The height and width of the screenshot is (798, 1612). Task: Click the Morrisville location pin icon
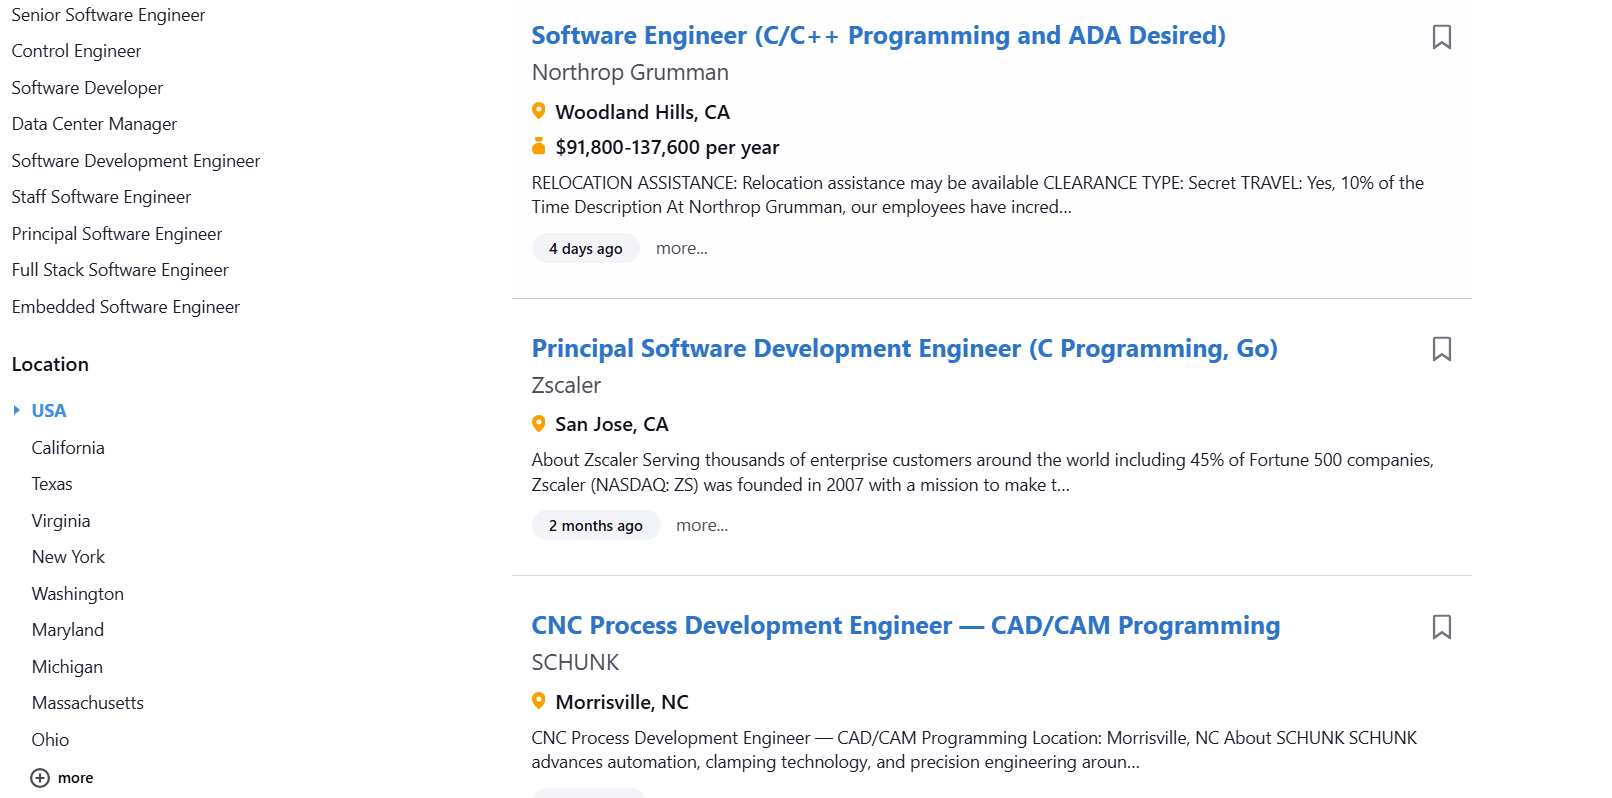pos(539,701)
